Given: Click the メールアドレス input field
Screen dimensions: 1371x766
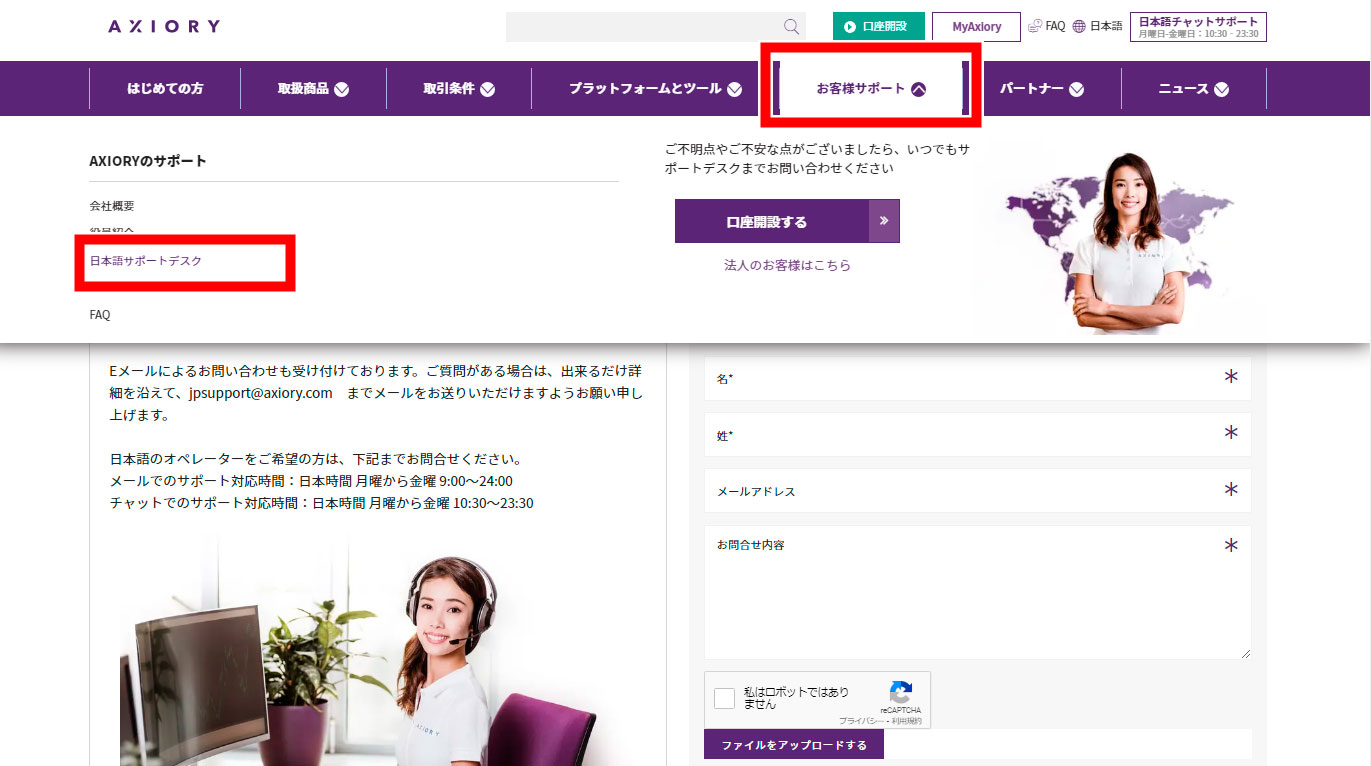Looking at the screenshot, I should tap(977, 491).
